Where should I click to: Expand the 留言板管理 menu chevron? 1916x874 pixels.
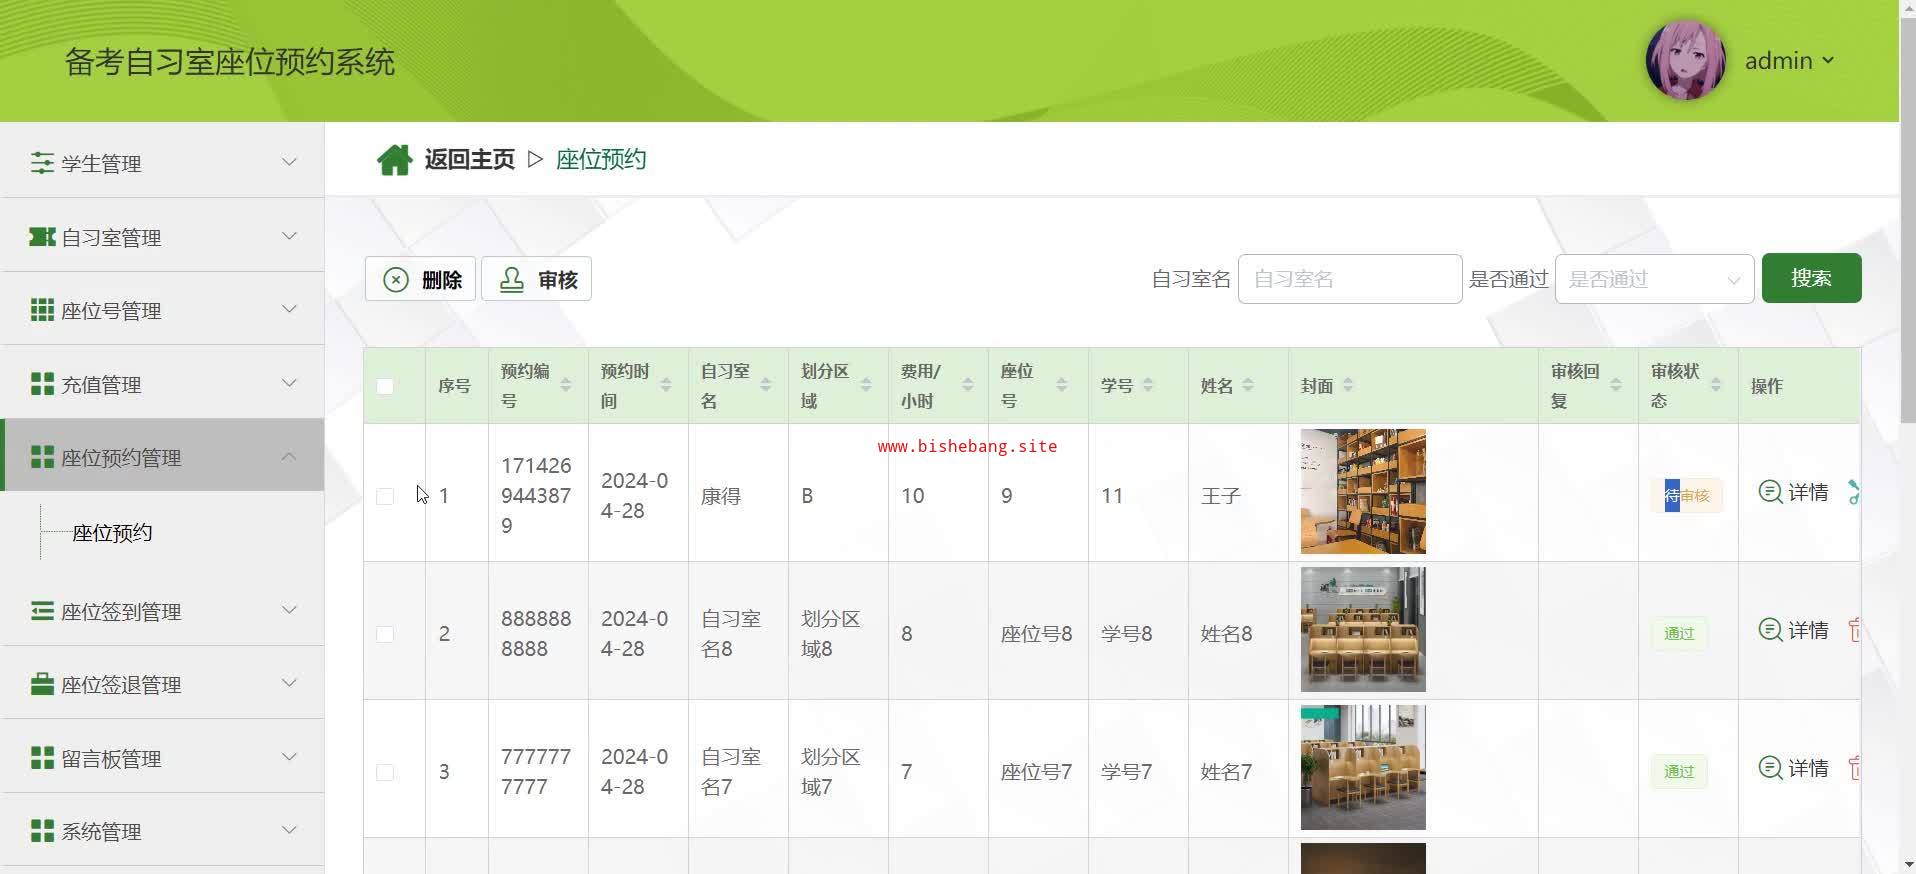289,757
